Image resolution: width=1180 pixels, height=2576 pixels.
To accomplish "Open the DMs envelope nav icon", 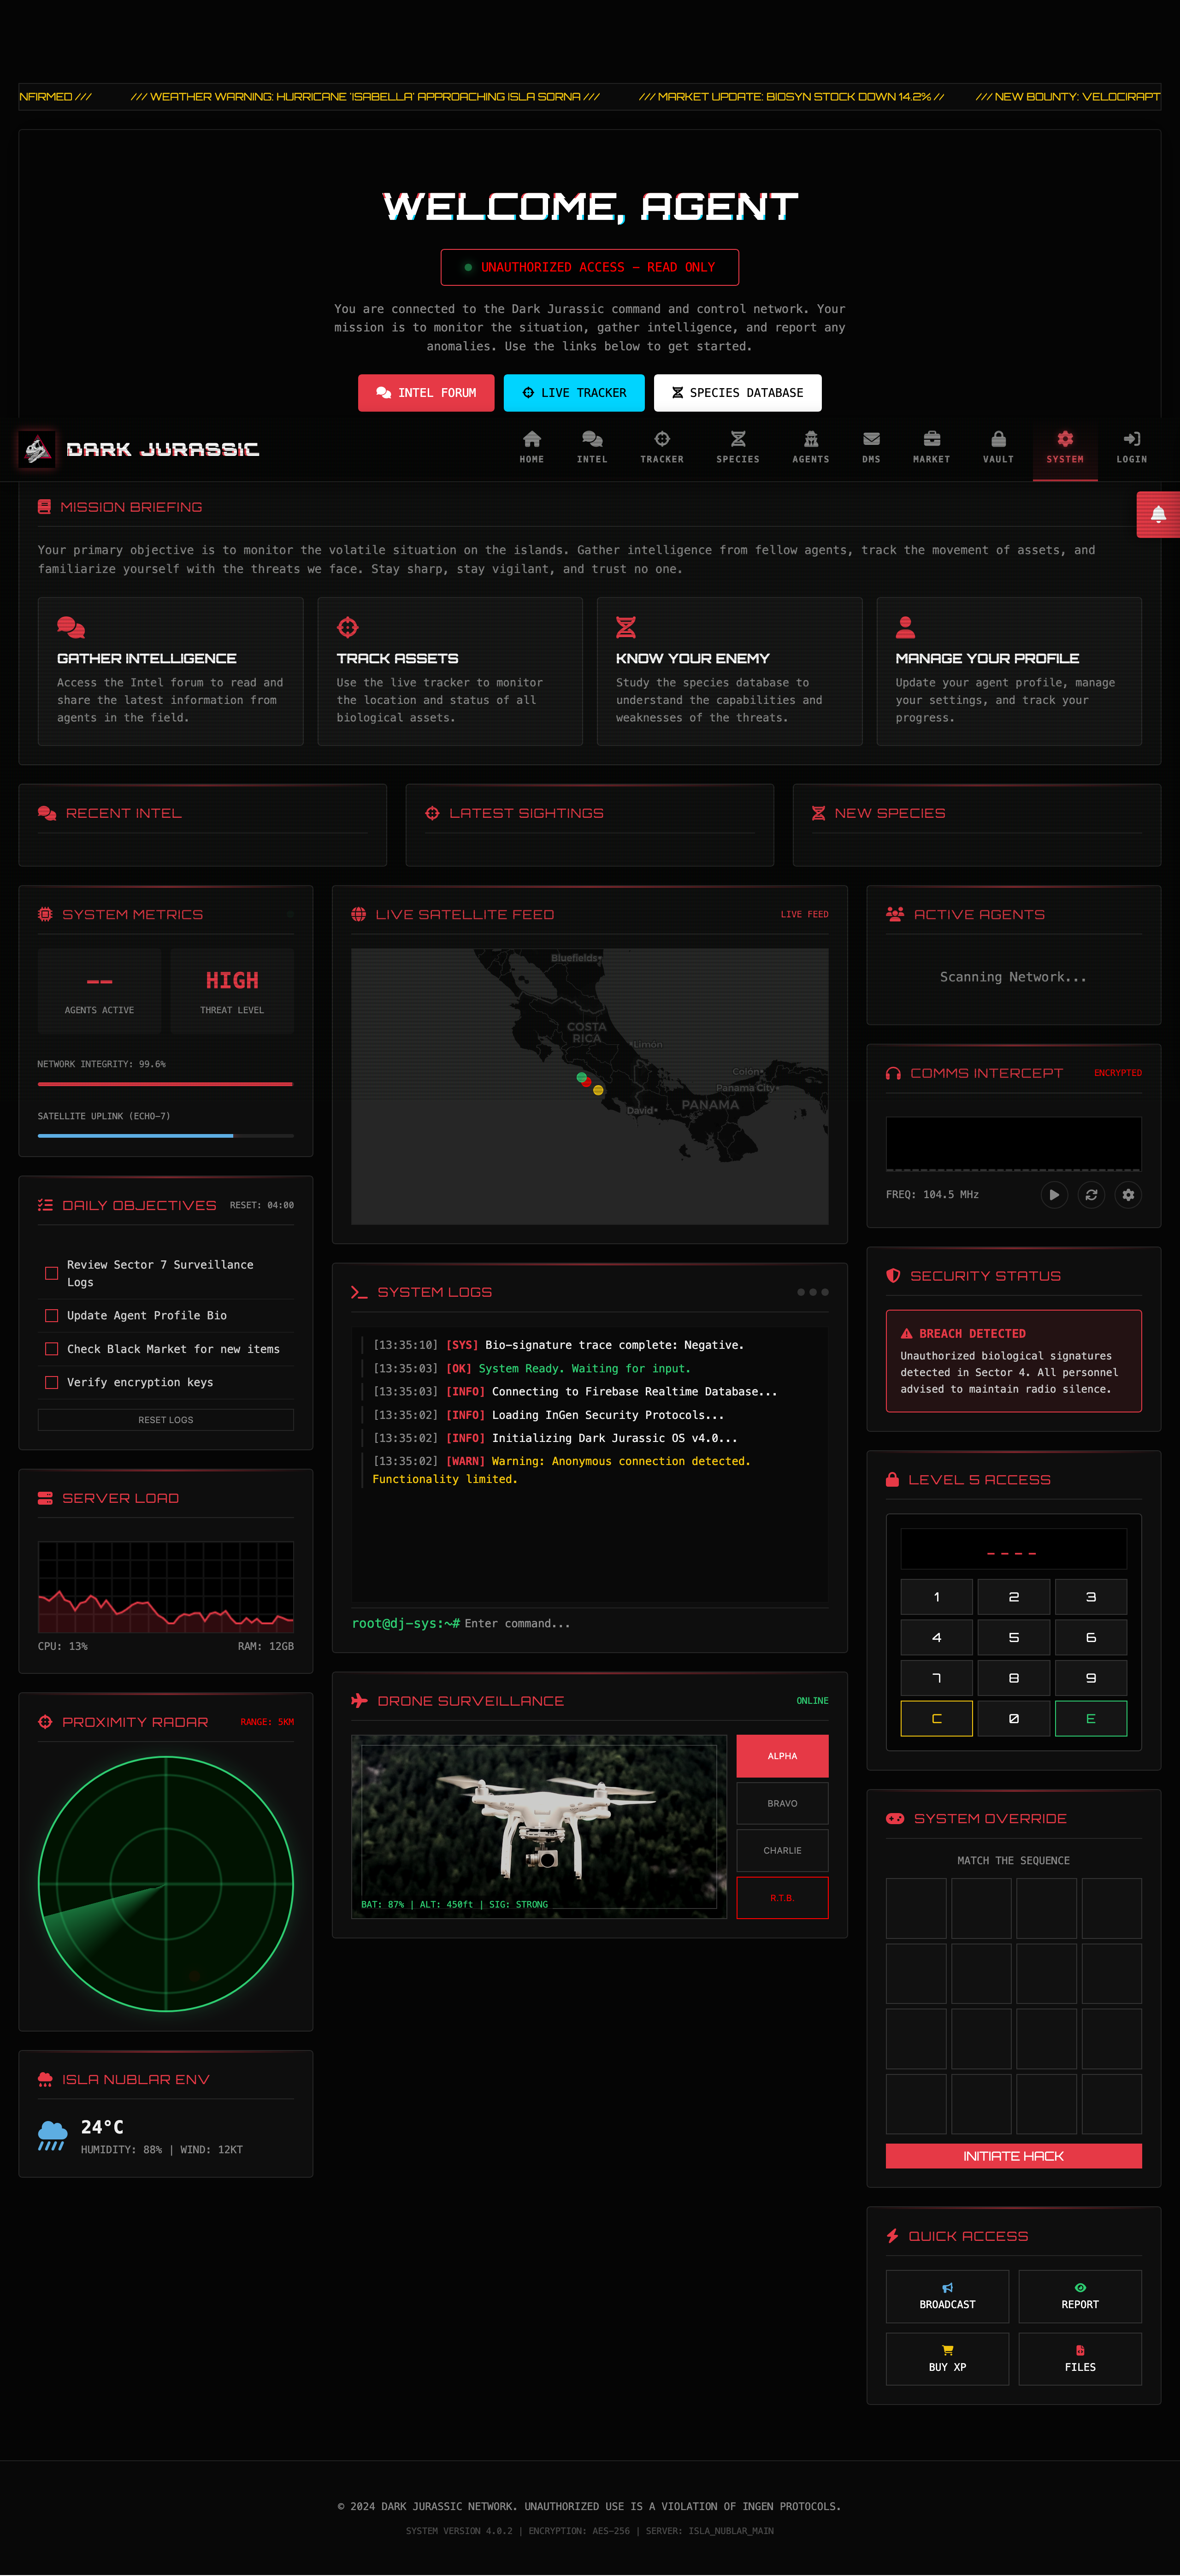I will click(x=872, y=447).
